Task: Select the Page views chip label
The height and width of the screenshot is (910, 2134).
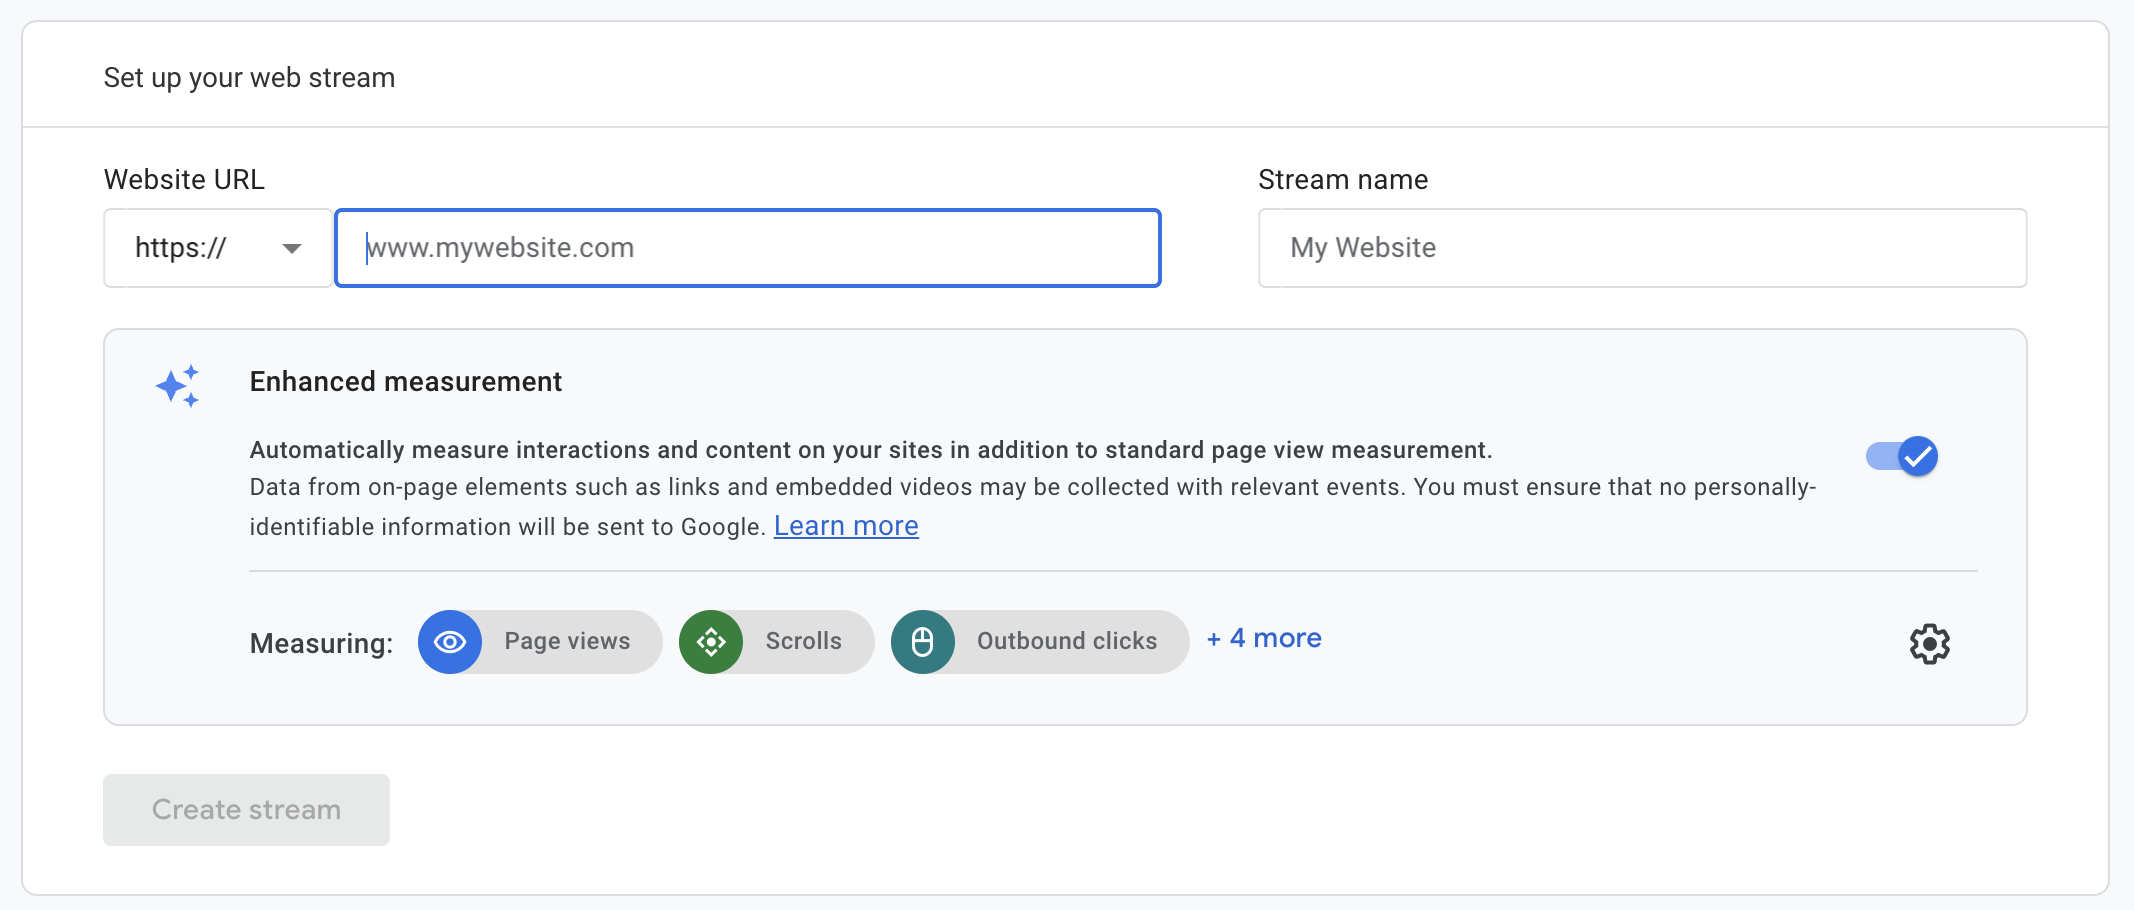Action: [567, 642]
